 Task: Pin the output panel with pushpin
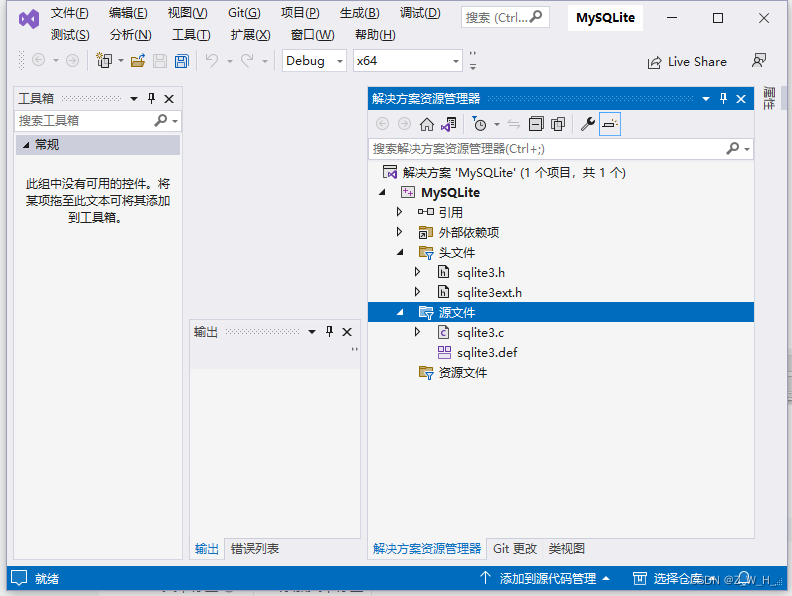tap(329, 331)
